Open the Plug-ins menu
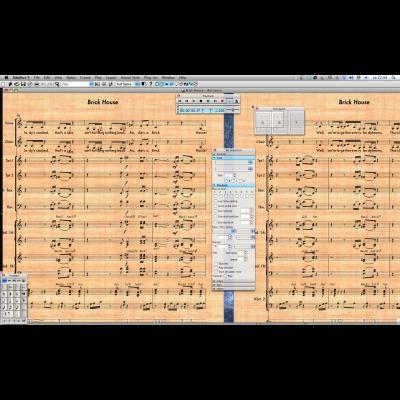The height and width of the screenshot is (400, 400). 151,77
